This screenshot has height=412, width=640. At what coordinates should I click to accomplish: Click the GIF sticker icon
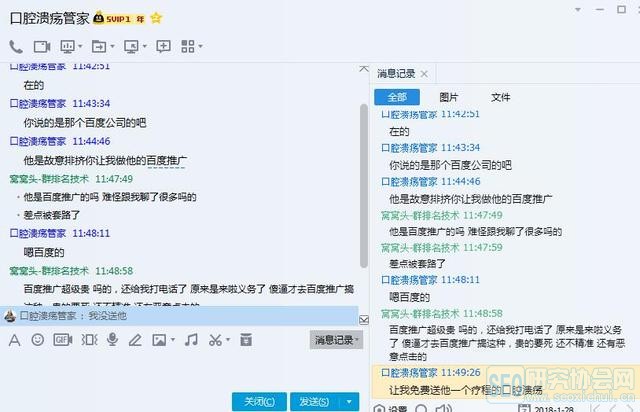pos(62,340)
